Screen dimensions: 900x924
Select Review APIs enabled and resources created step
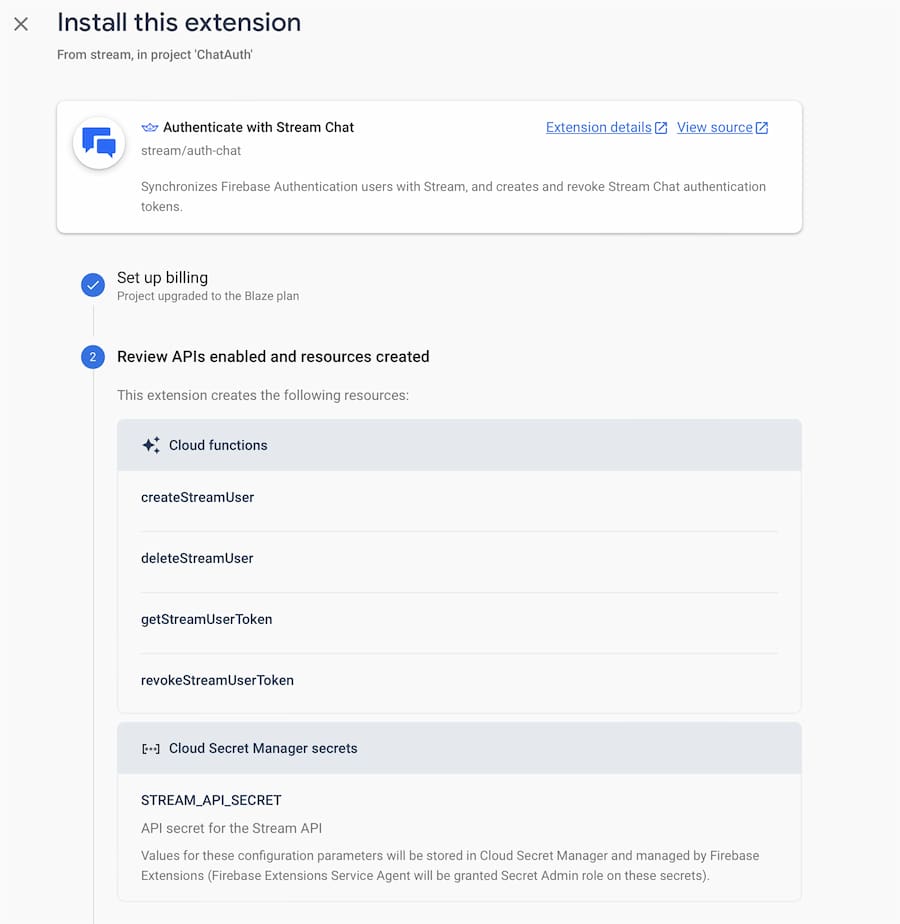click(x=273, y=357)
